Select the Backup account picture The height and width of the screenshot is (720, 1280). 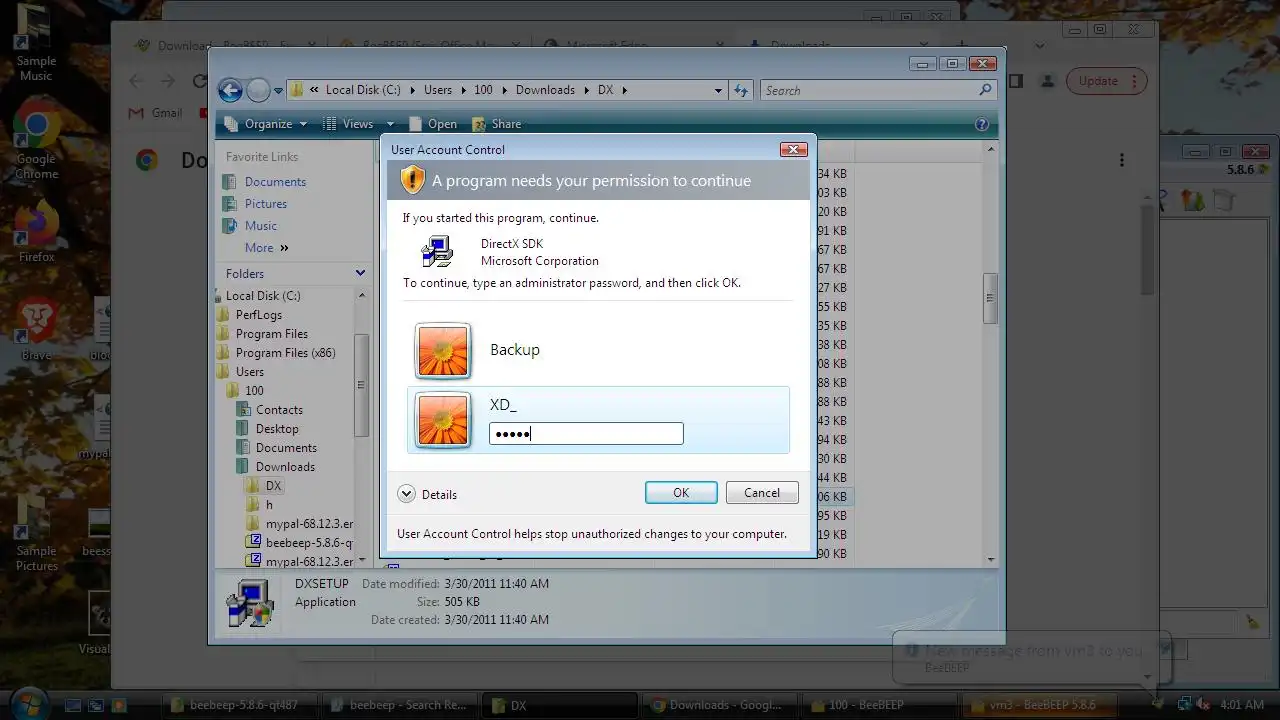443,351
